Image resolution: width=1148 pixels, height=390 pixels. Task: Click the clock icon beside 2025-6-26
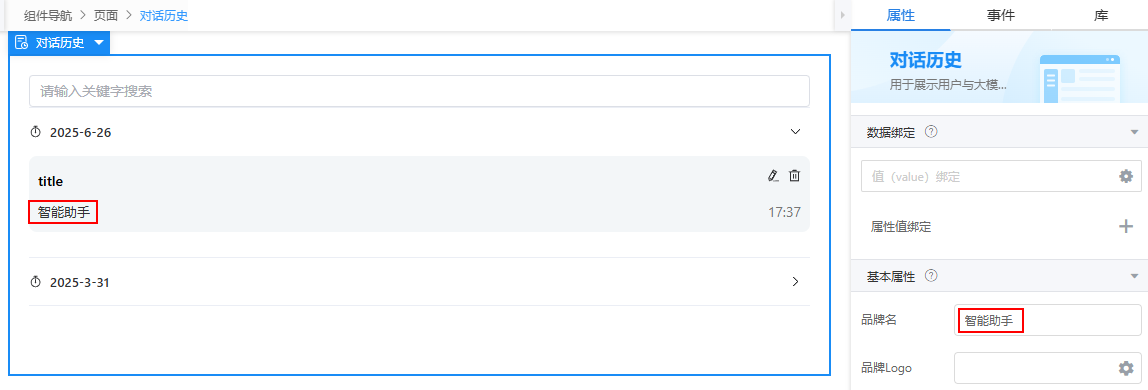tap(36, 132)
